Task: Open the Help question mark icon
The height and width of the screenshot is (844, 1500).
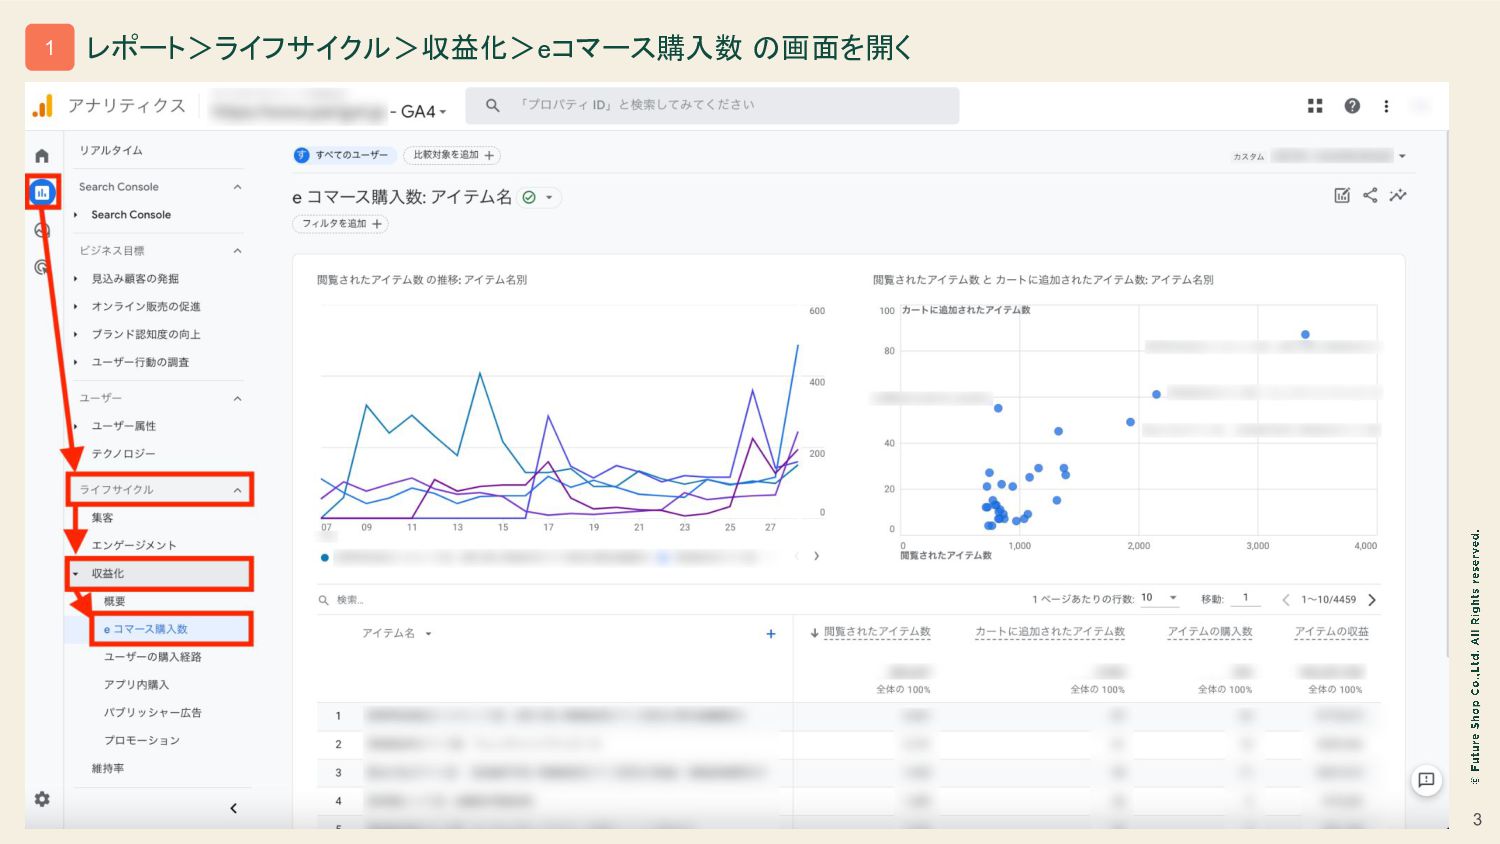Action: 1352,106
